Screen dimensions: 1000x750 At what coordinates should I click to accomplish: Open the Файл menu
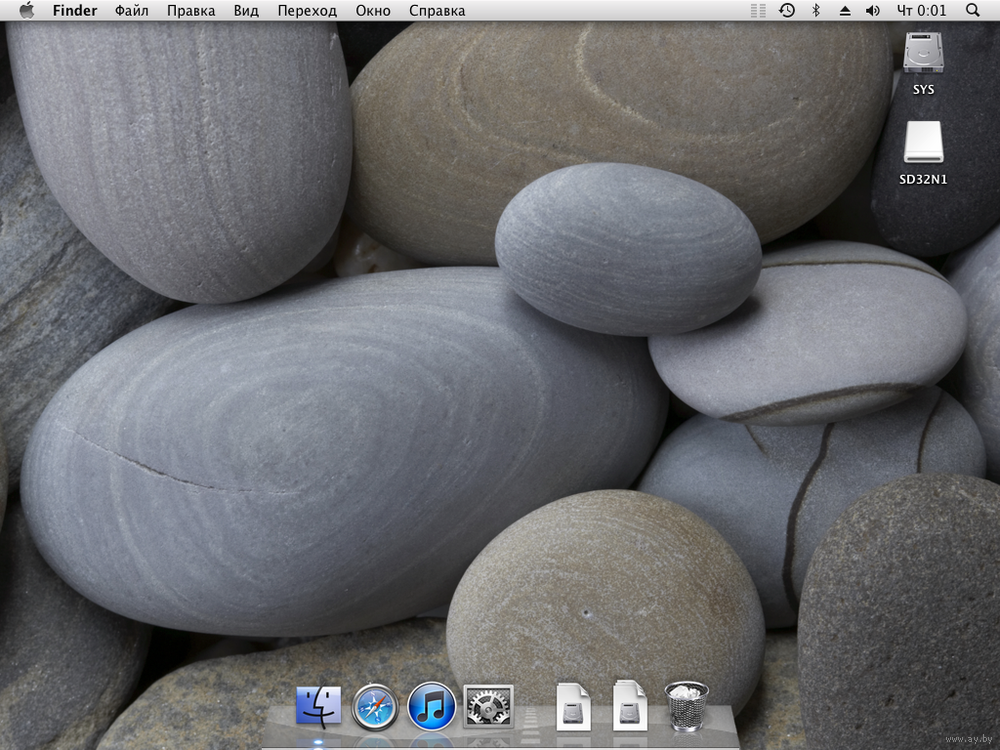pos(131,10)
